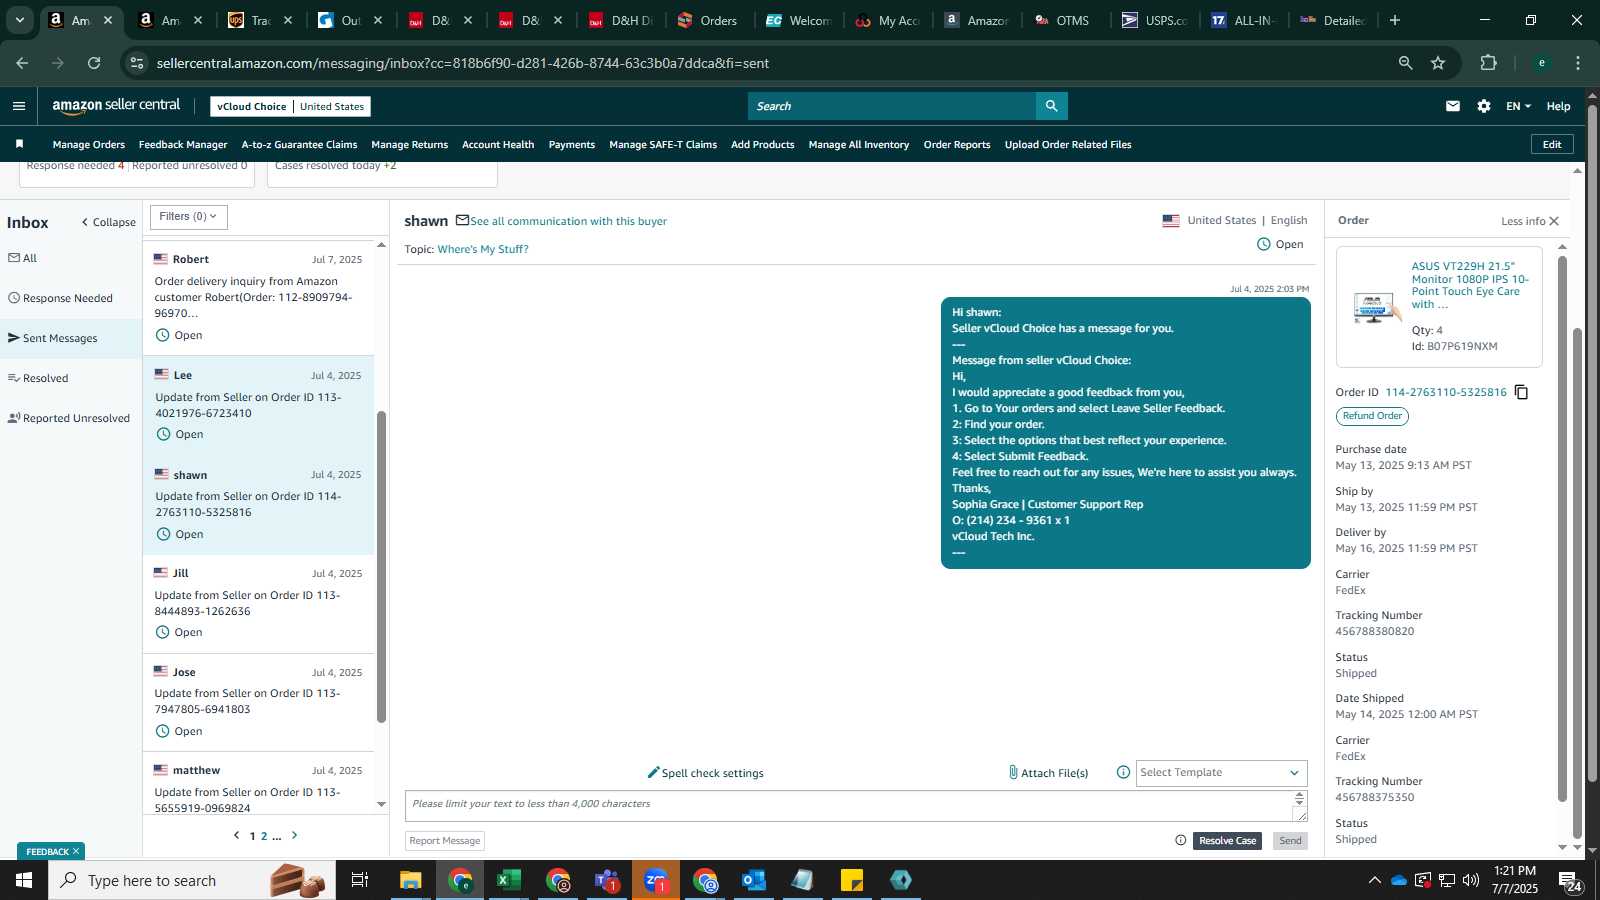Image resolution: width=1600 pixels, height=900 pixels.
Task: Open the mail messages icon
Action: [x=1453, y=106]
